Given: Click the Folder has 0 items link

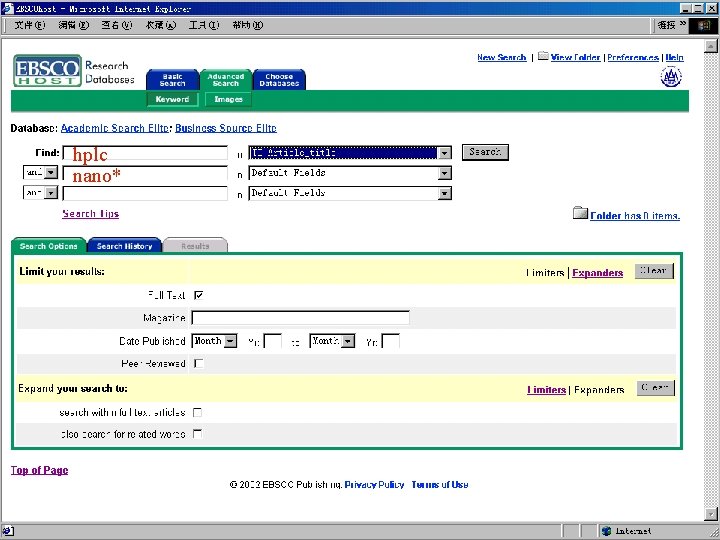Looking at the screenshot, I should point(635,216).
